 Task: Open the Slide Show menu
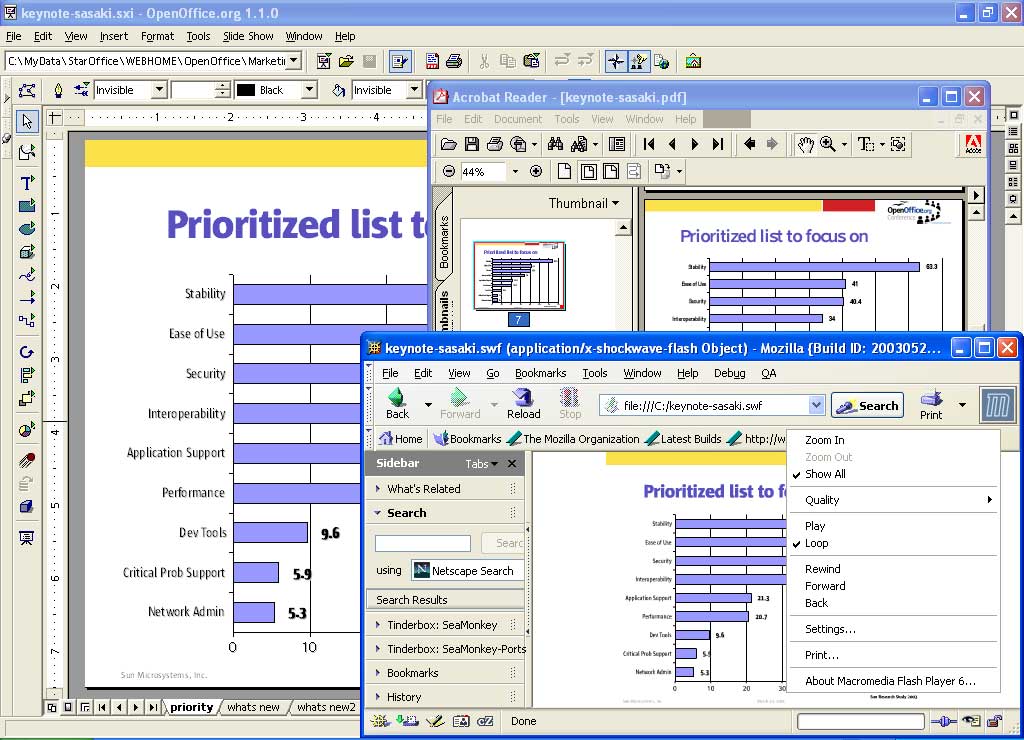click(x=247, y=36)
